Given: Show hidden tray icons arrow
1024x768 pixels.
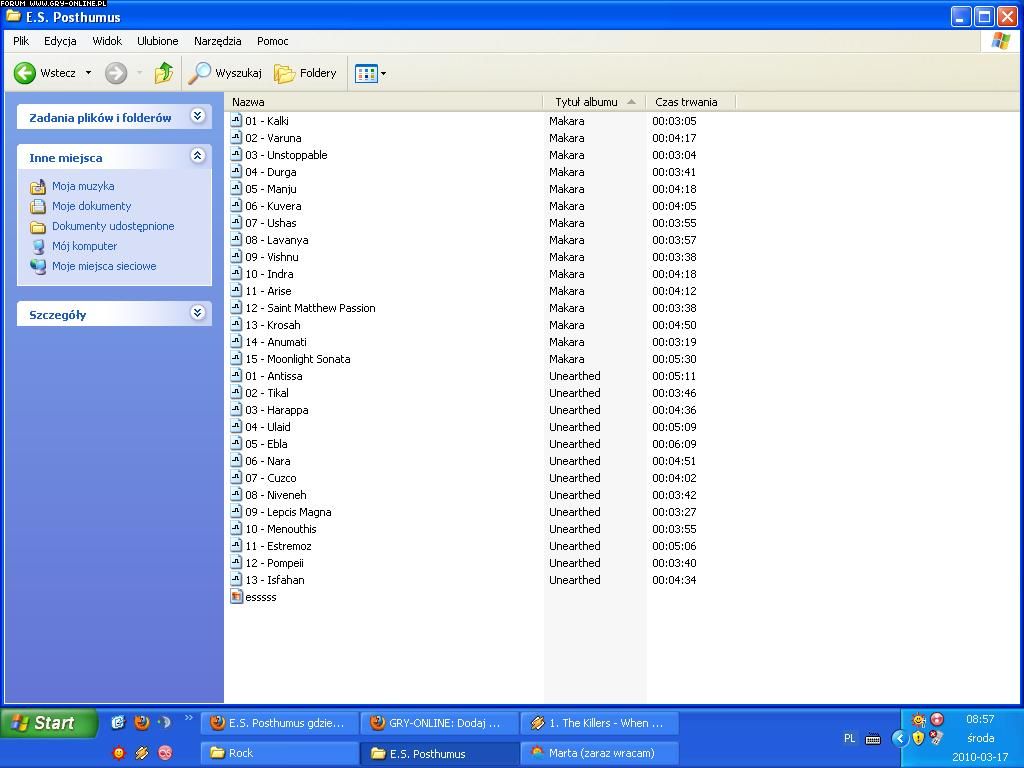Looking at the screenshot, I should tap(900, 739).
